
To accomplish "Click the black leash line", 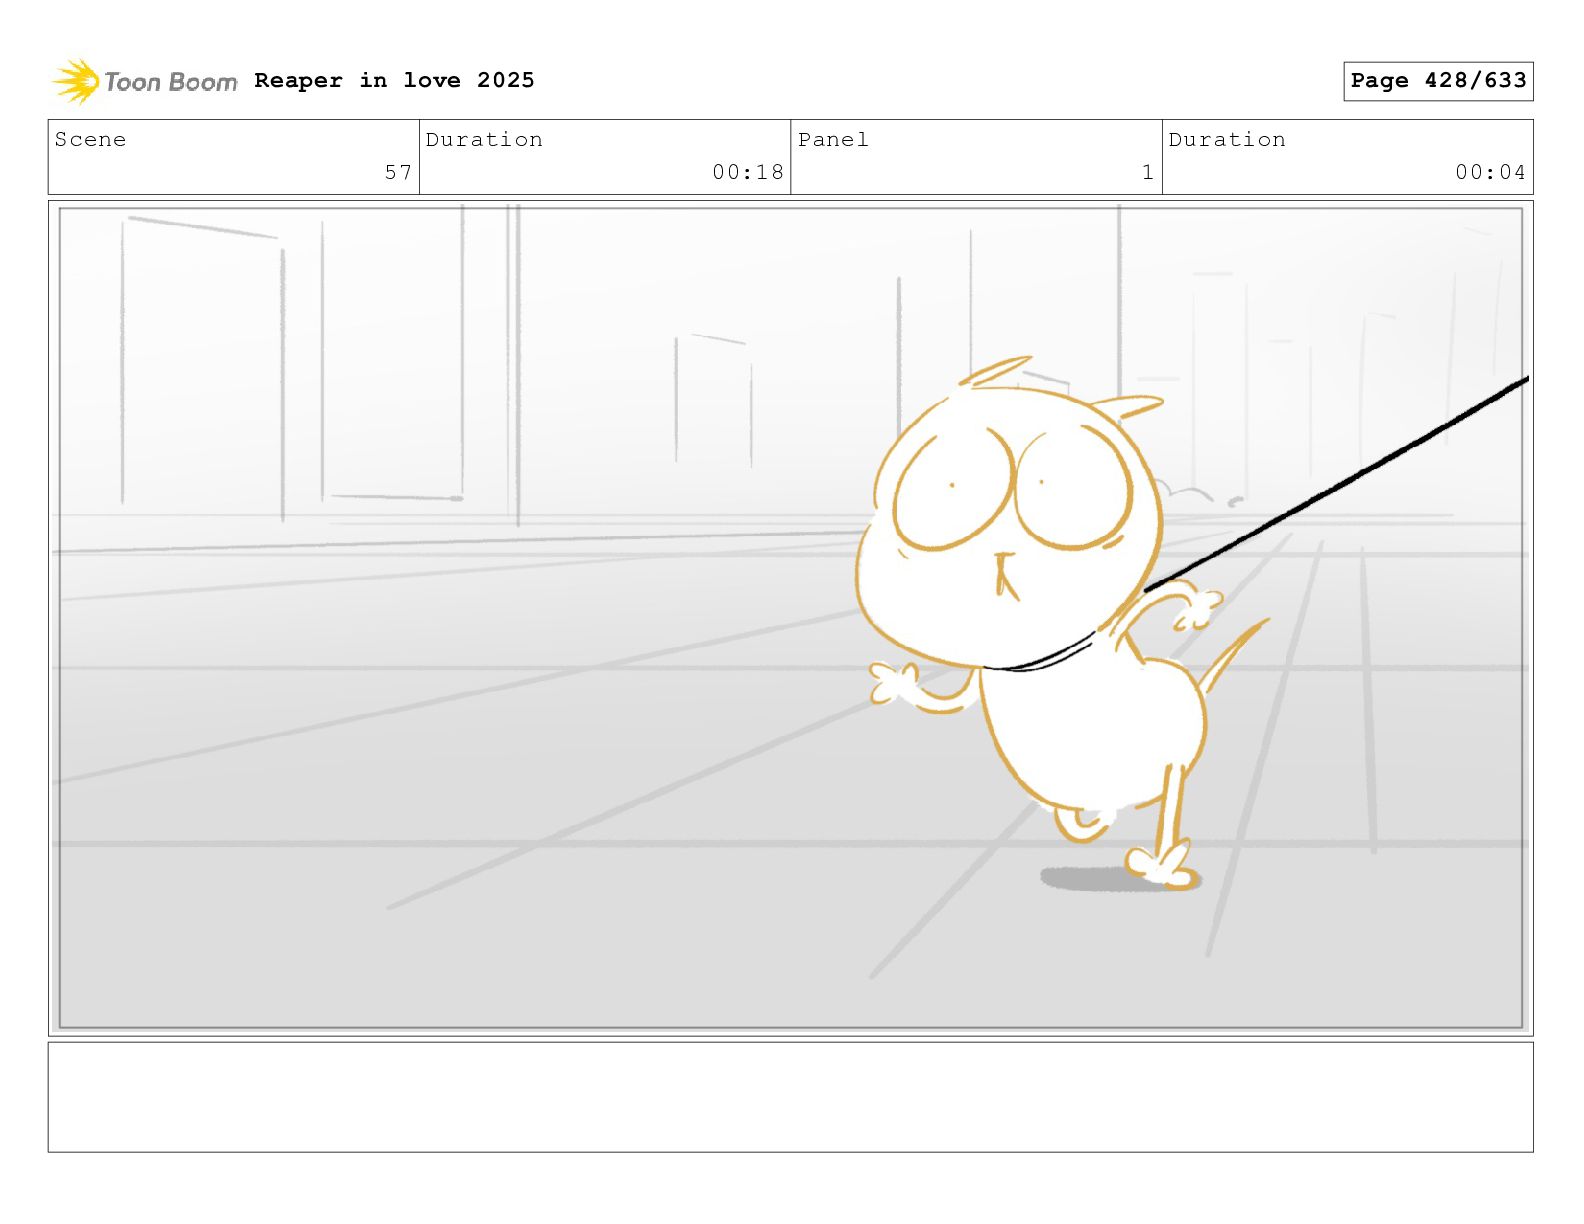I will [1336, 484].
